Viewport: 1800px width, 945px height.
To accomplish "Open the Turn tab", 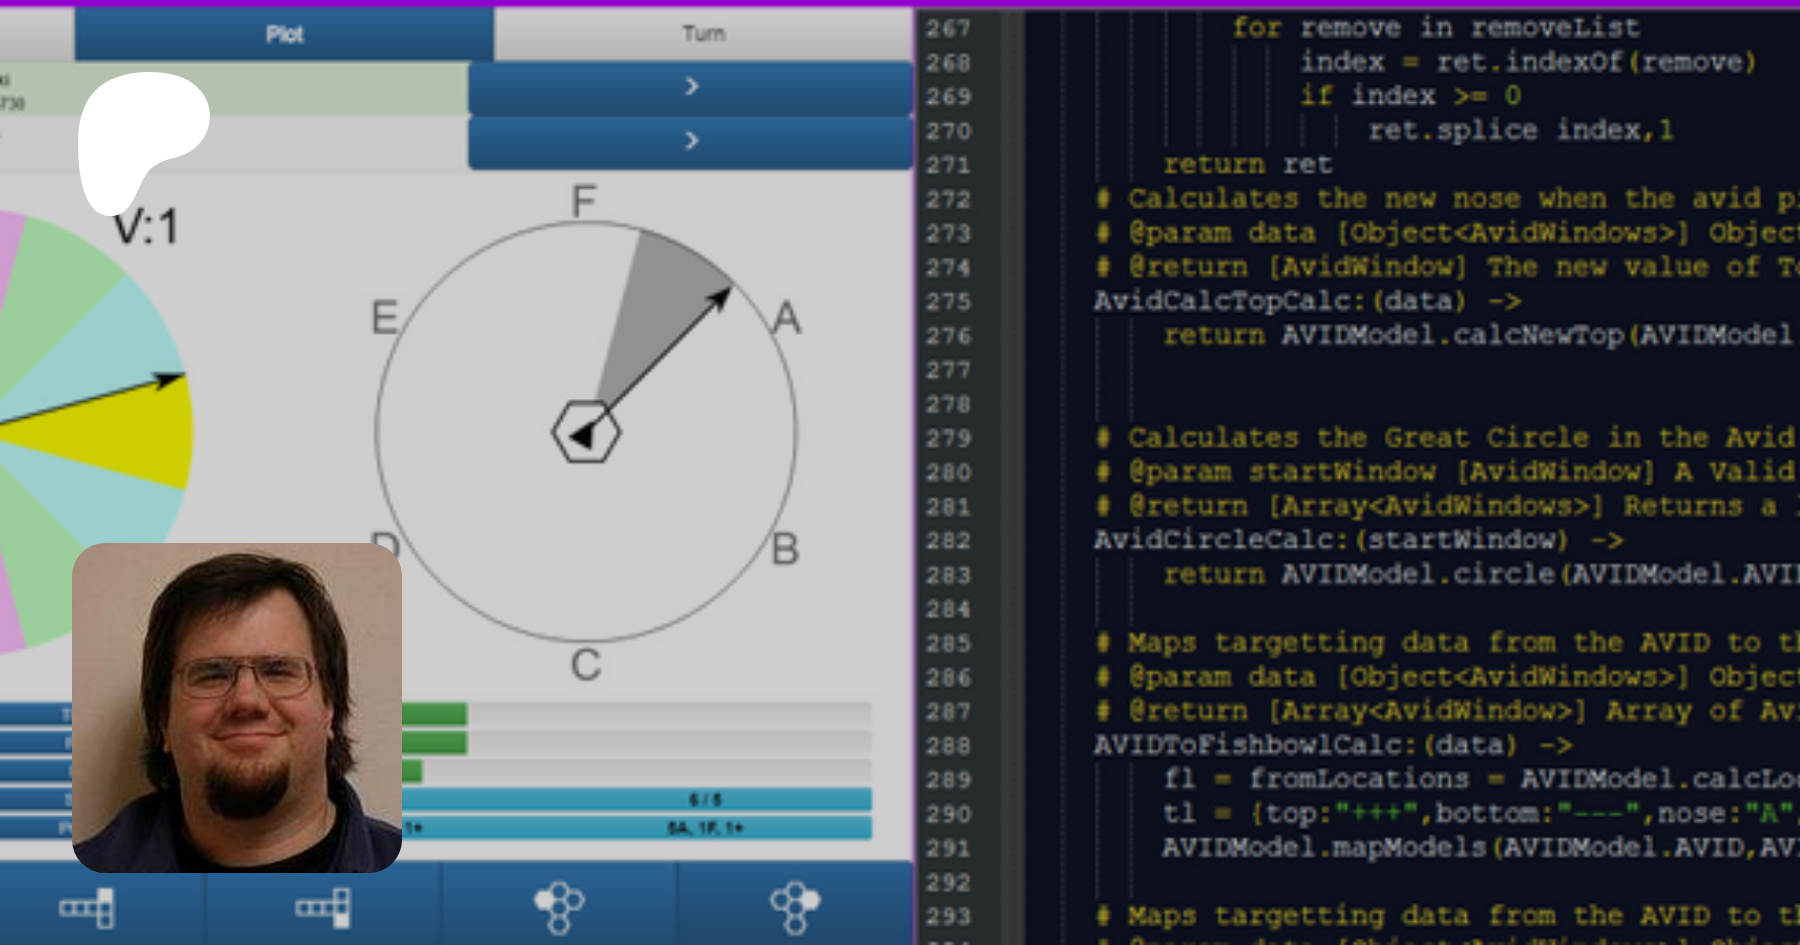I will [703, 35].
